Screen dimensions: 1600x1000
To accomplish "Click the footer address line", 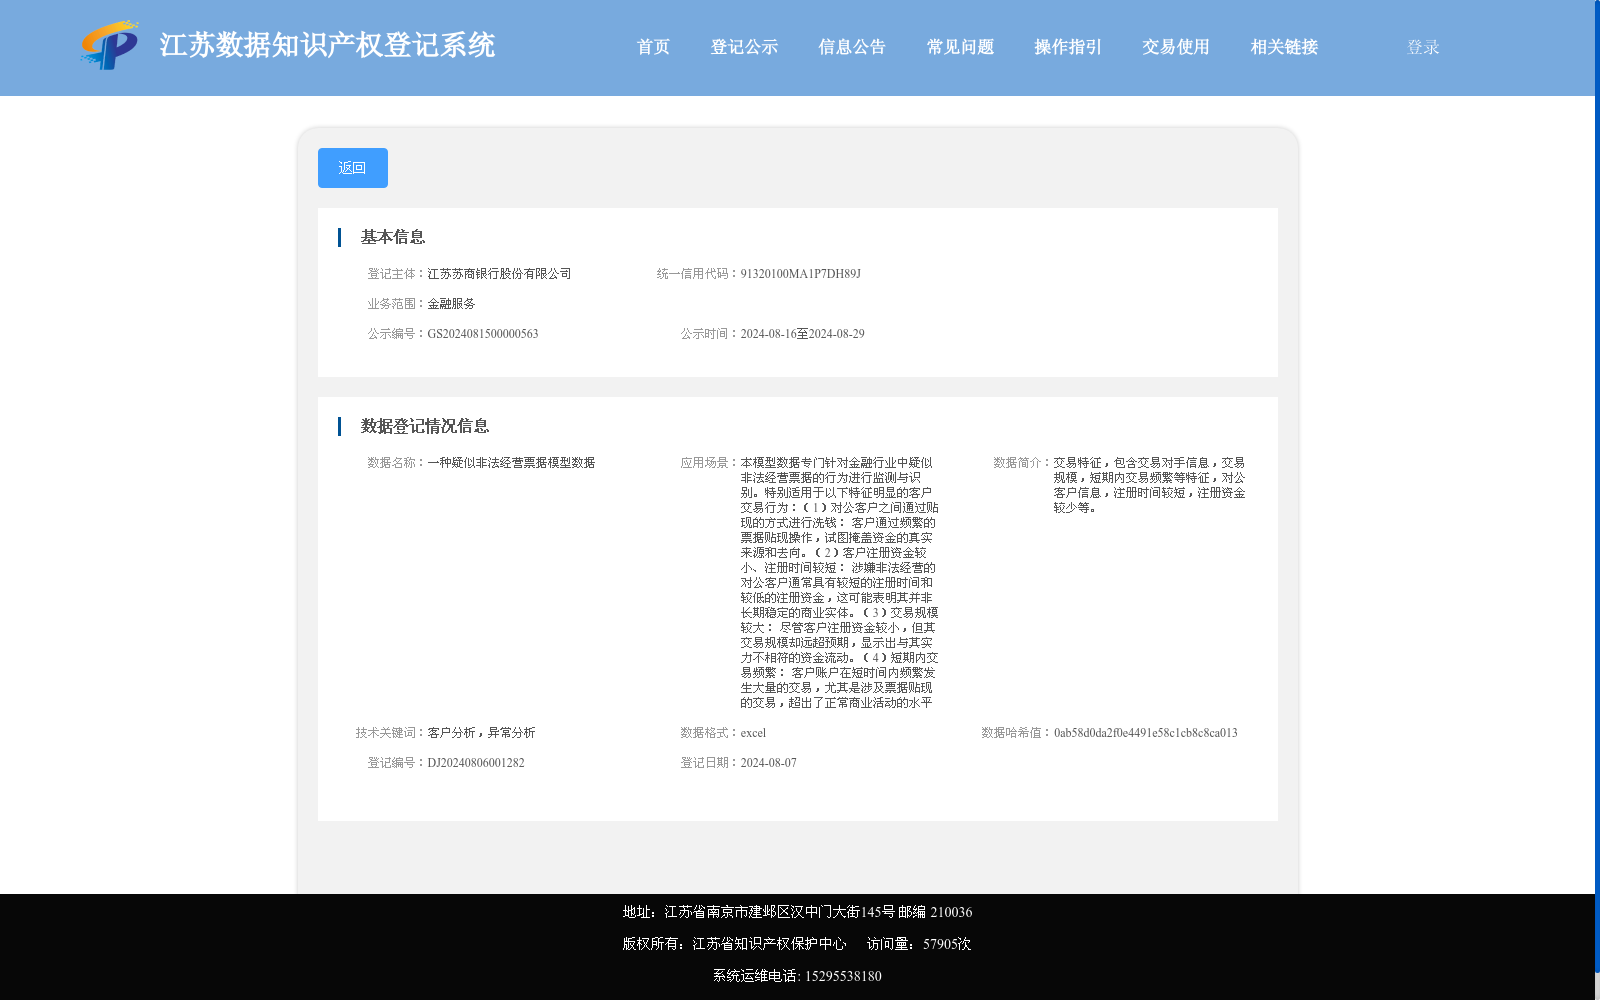I will coord(797,912).
